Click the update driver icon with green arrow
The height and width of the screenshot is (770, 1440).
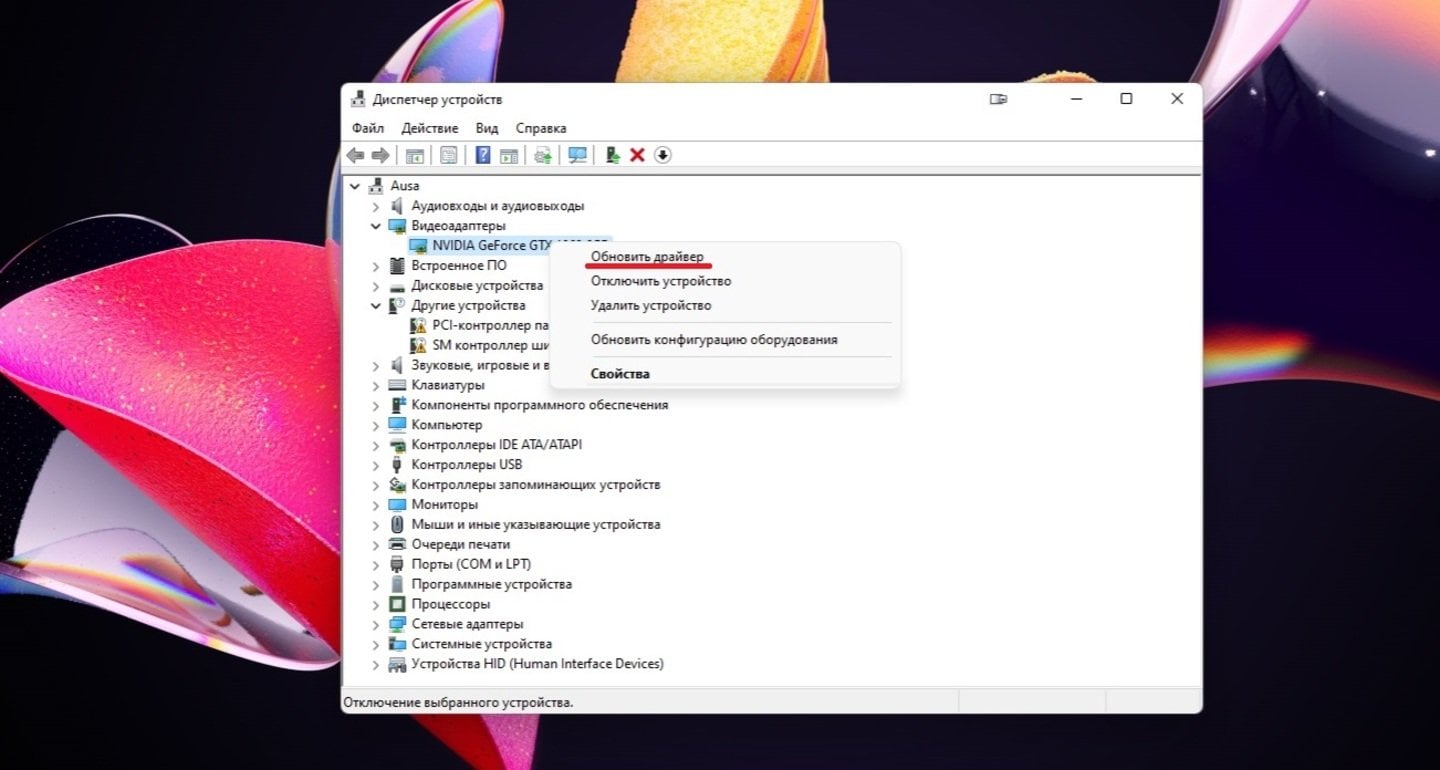coord(613,155)
